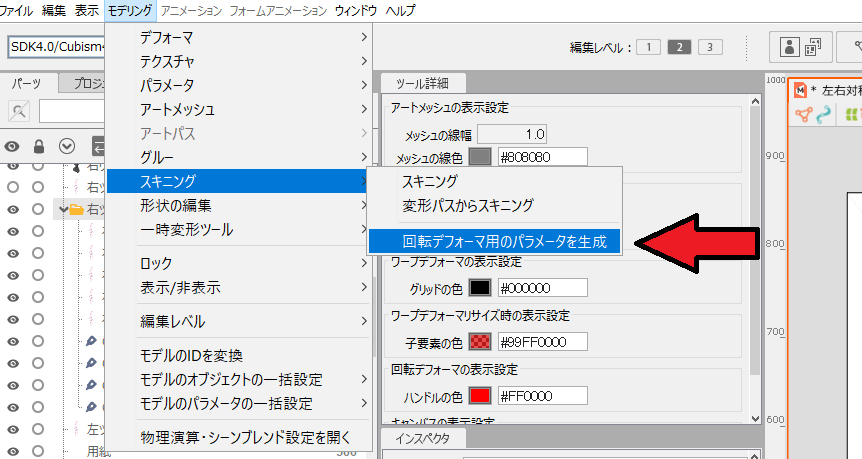Screen dimensions: 862x459
Task: Click the green grid icon in the canvas toolbar
Action: coord(852,114)
